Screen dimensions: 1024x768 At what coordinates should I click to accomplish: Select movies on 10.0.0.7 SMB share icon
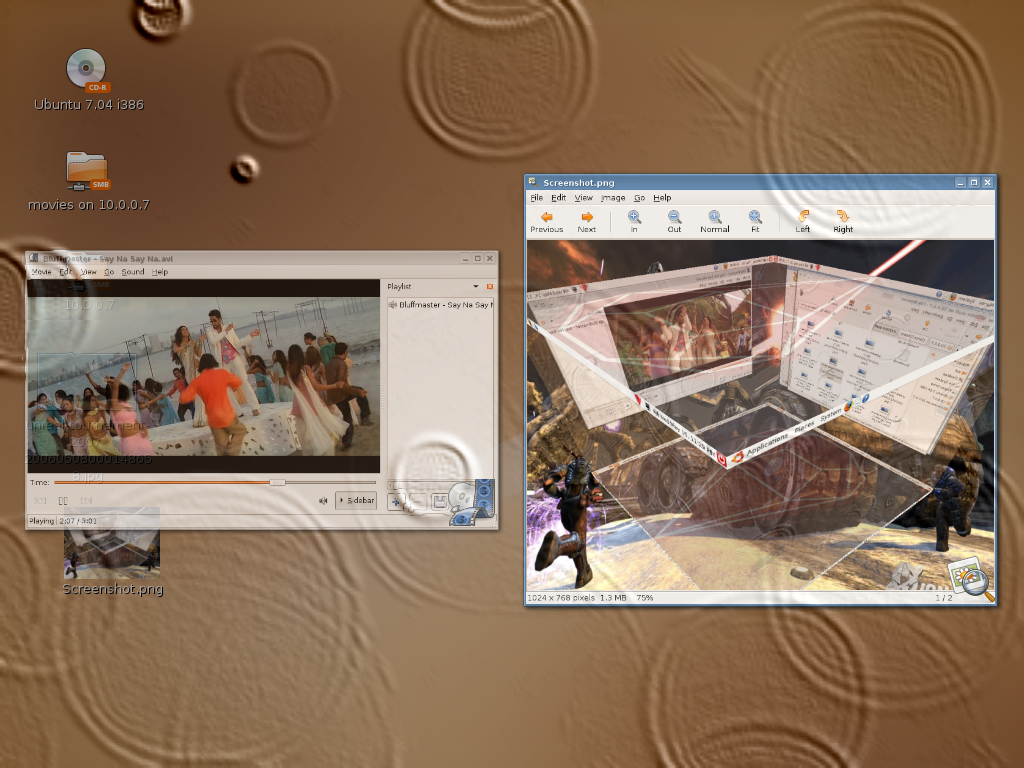click(88, 181)
